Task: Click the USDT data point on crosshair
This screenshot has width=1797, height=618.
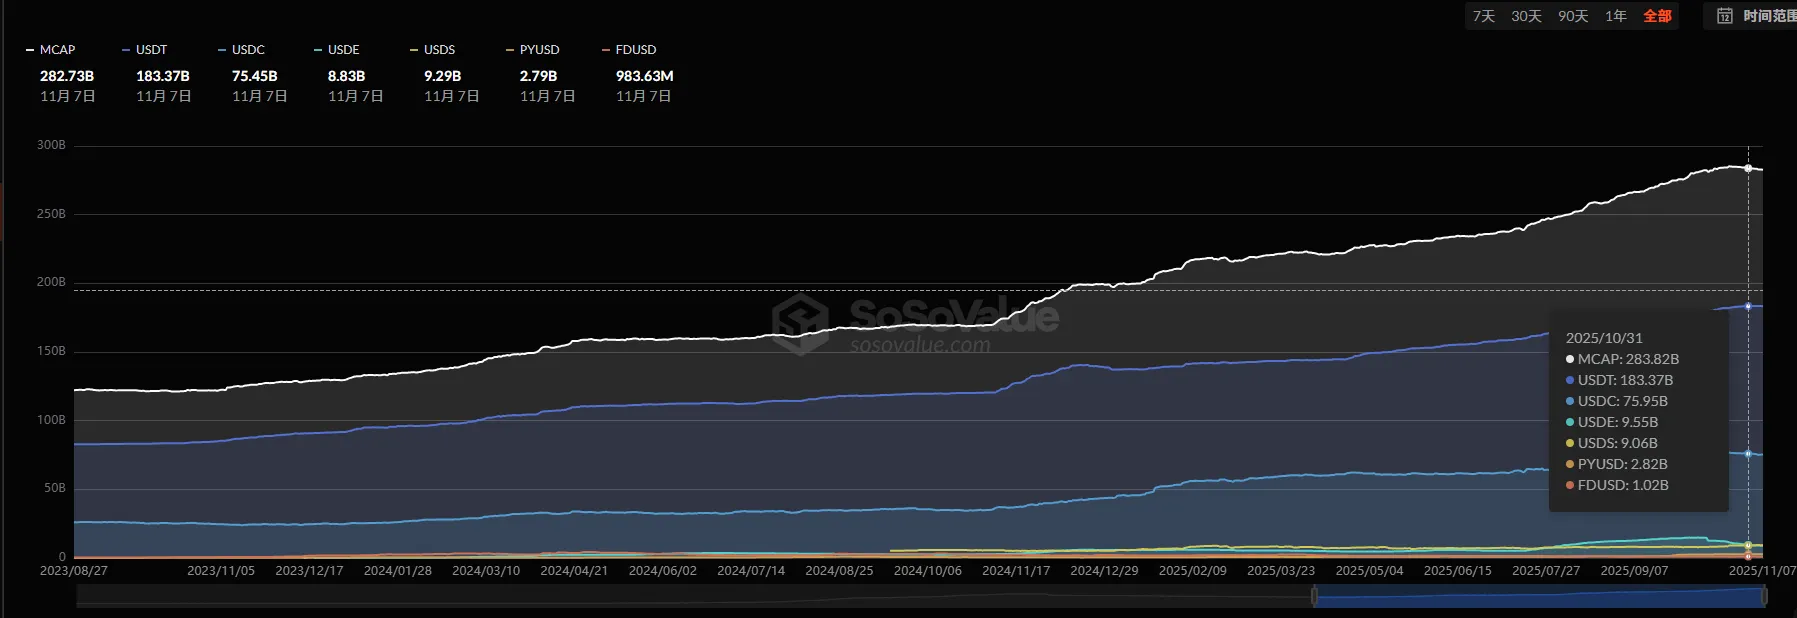Action: coord(1748,306)
